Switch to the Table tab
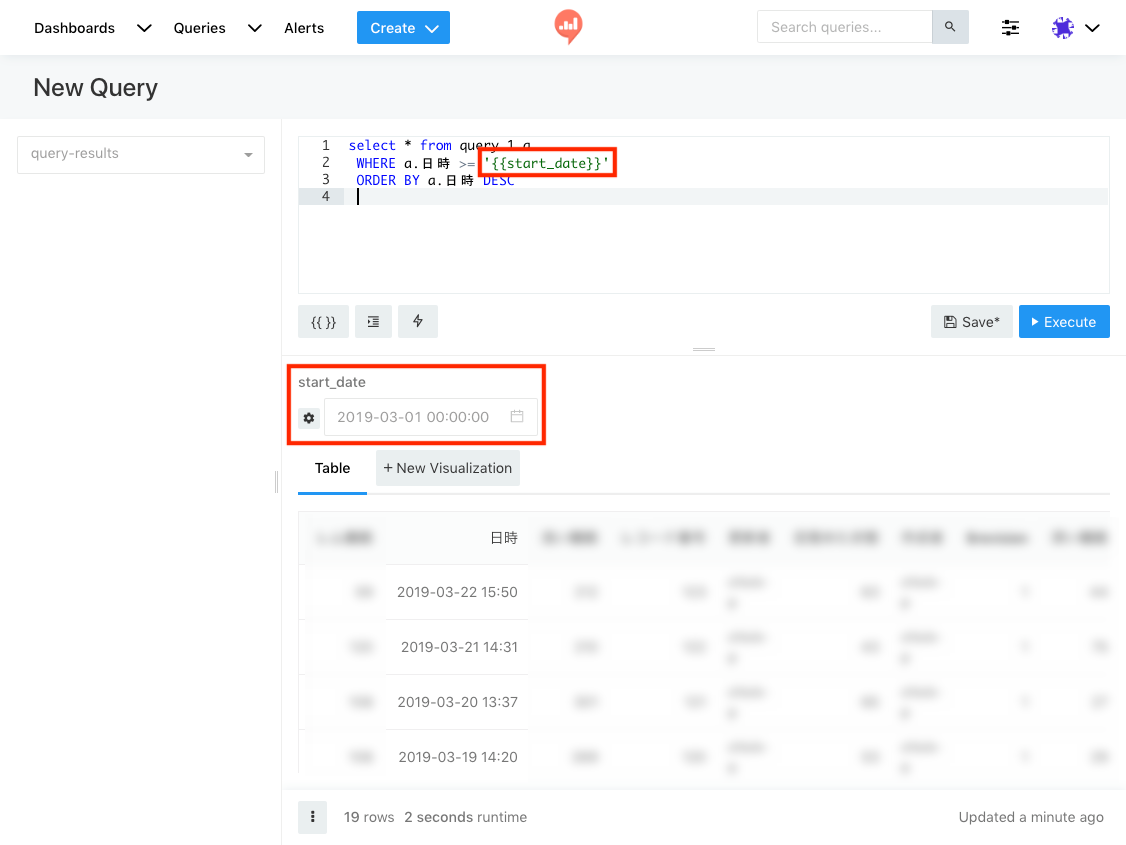The width and height of the screenshot is (1126, 845). (x=332, y=468)
